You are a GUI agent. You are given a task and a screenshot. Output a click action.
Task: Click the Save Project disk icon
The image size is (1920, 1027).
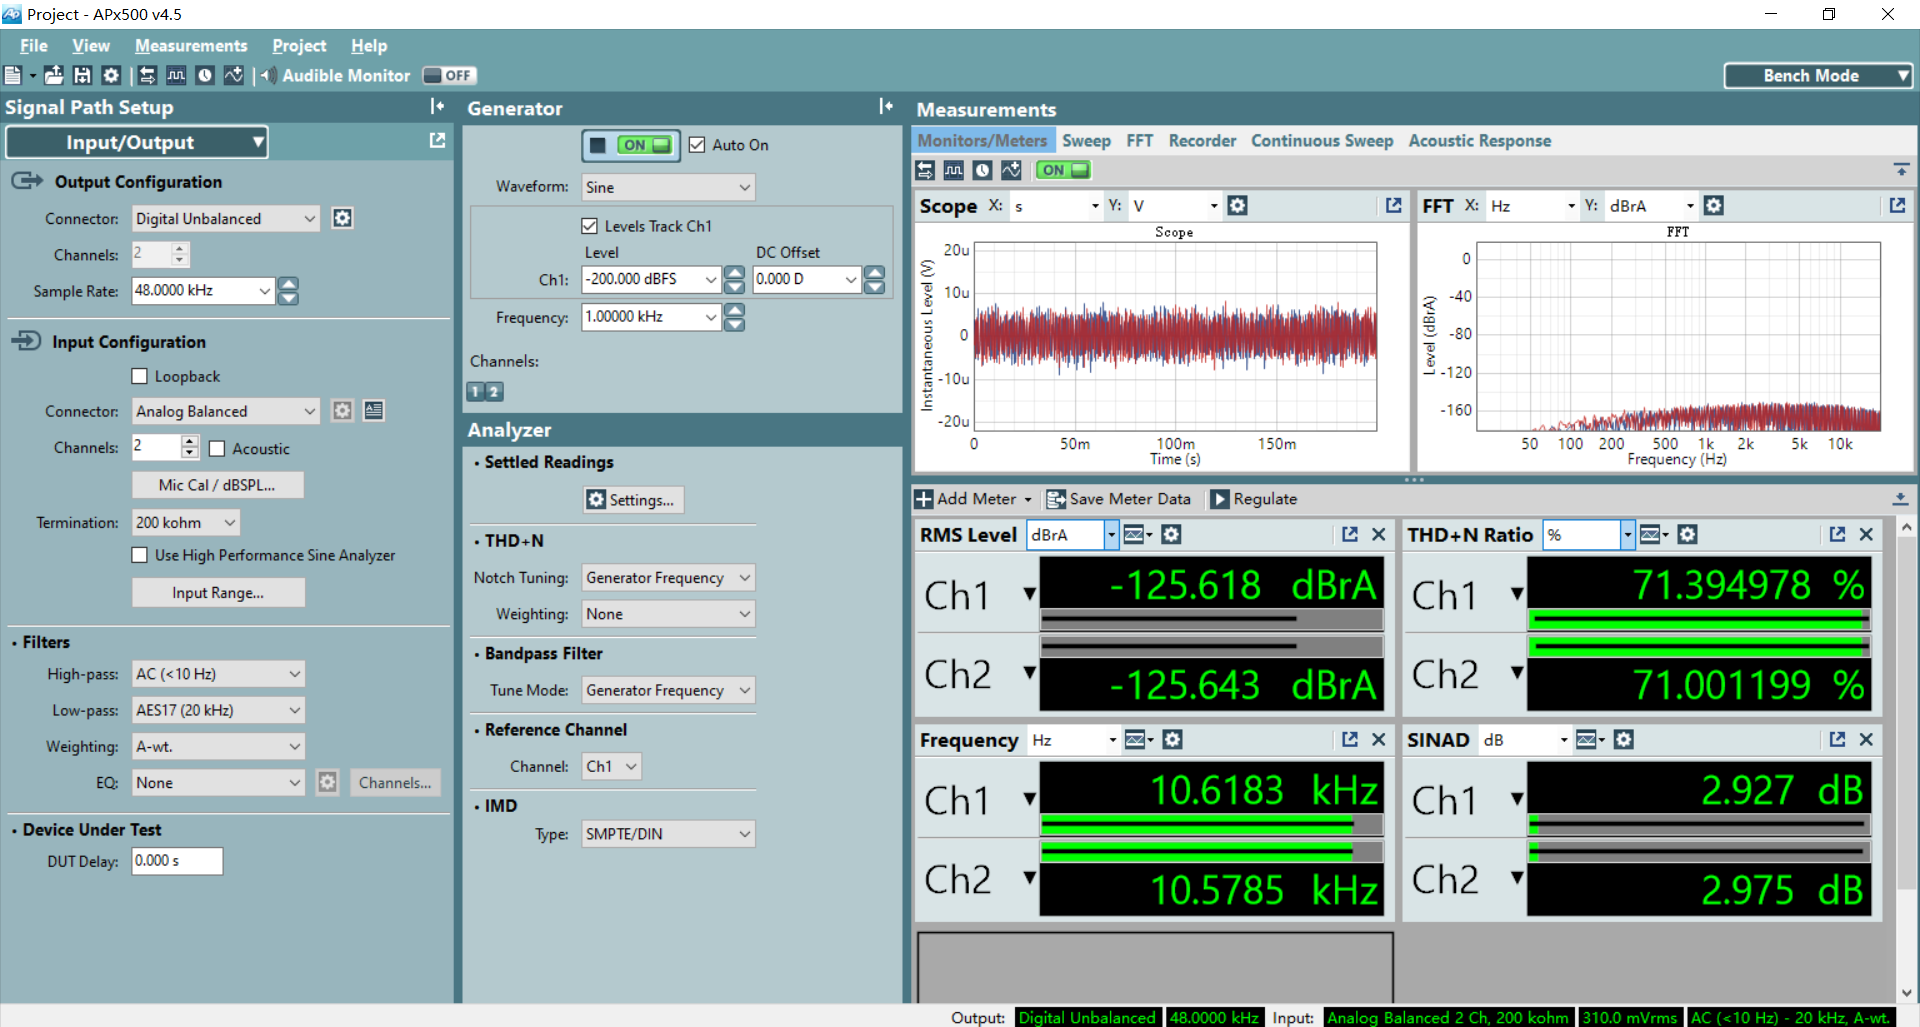[x=82, y=75]
